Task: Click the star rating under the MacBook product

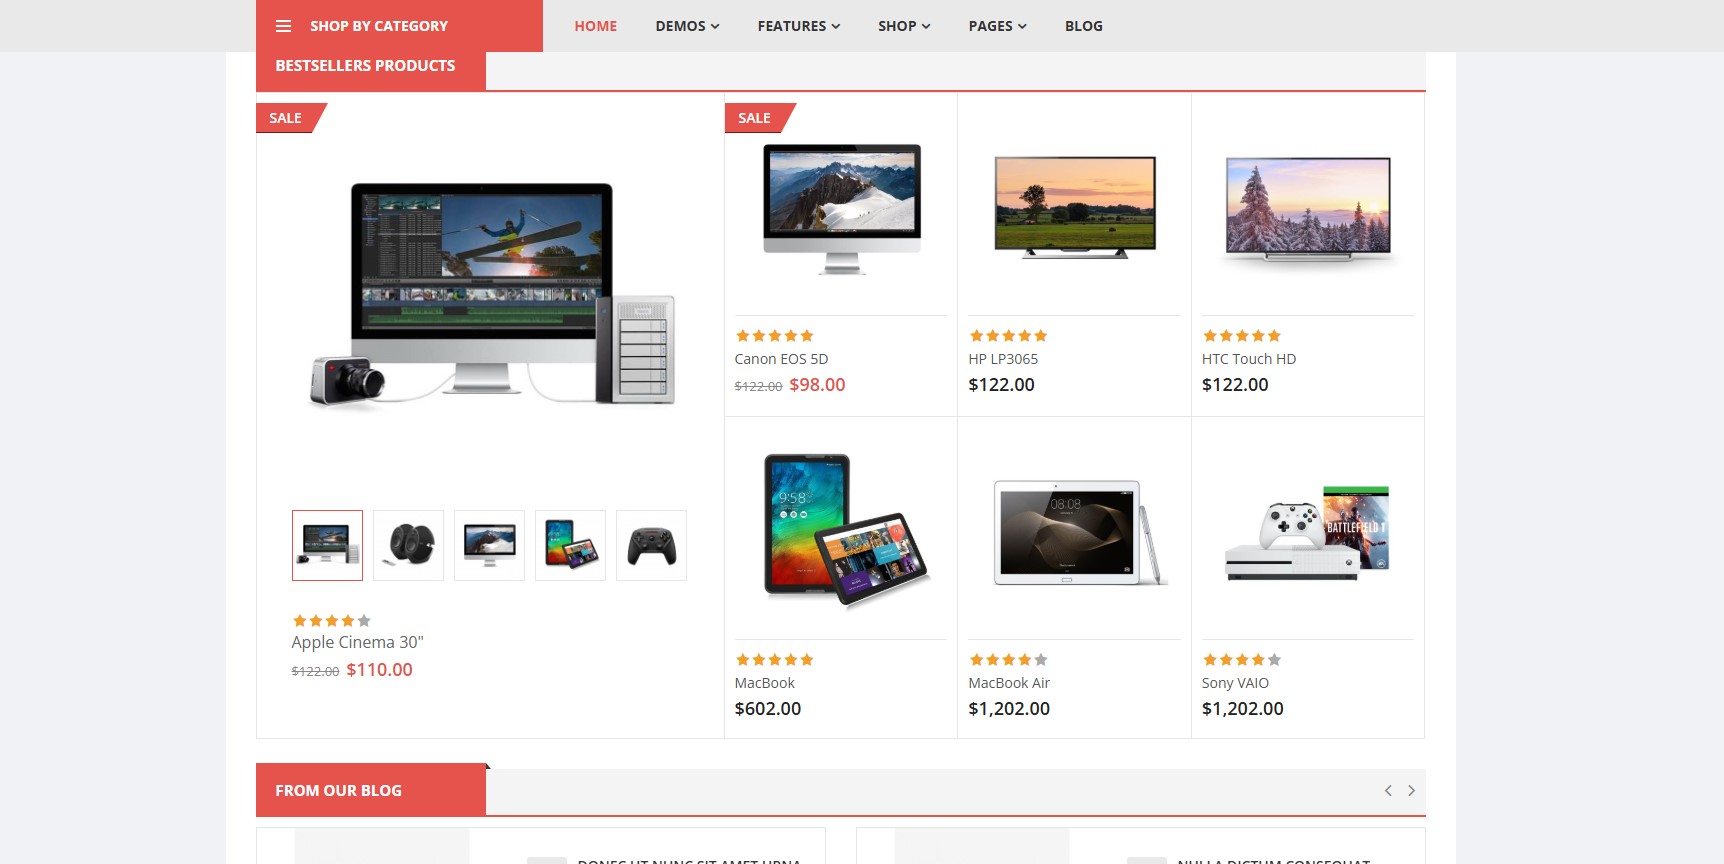Action: pyautogui.click(x=774, y=660)
